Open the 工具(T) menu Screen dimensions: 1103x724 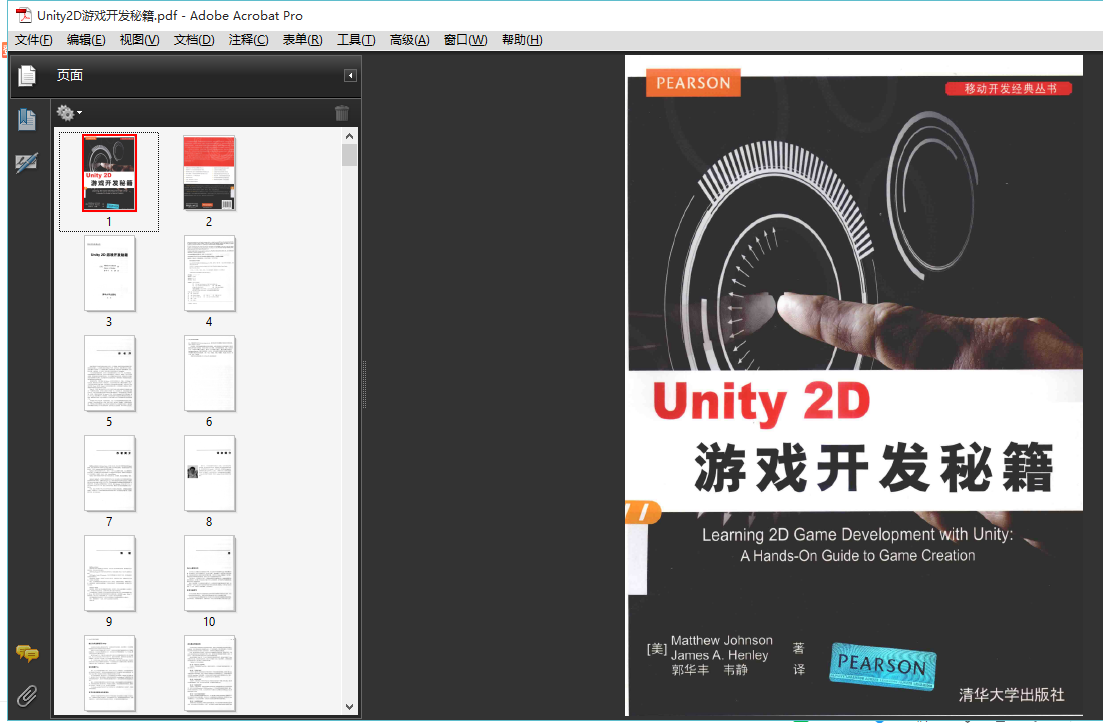click(356, 40)
